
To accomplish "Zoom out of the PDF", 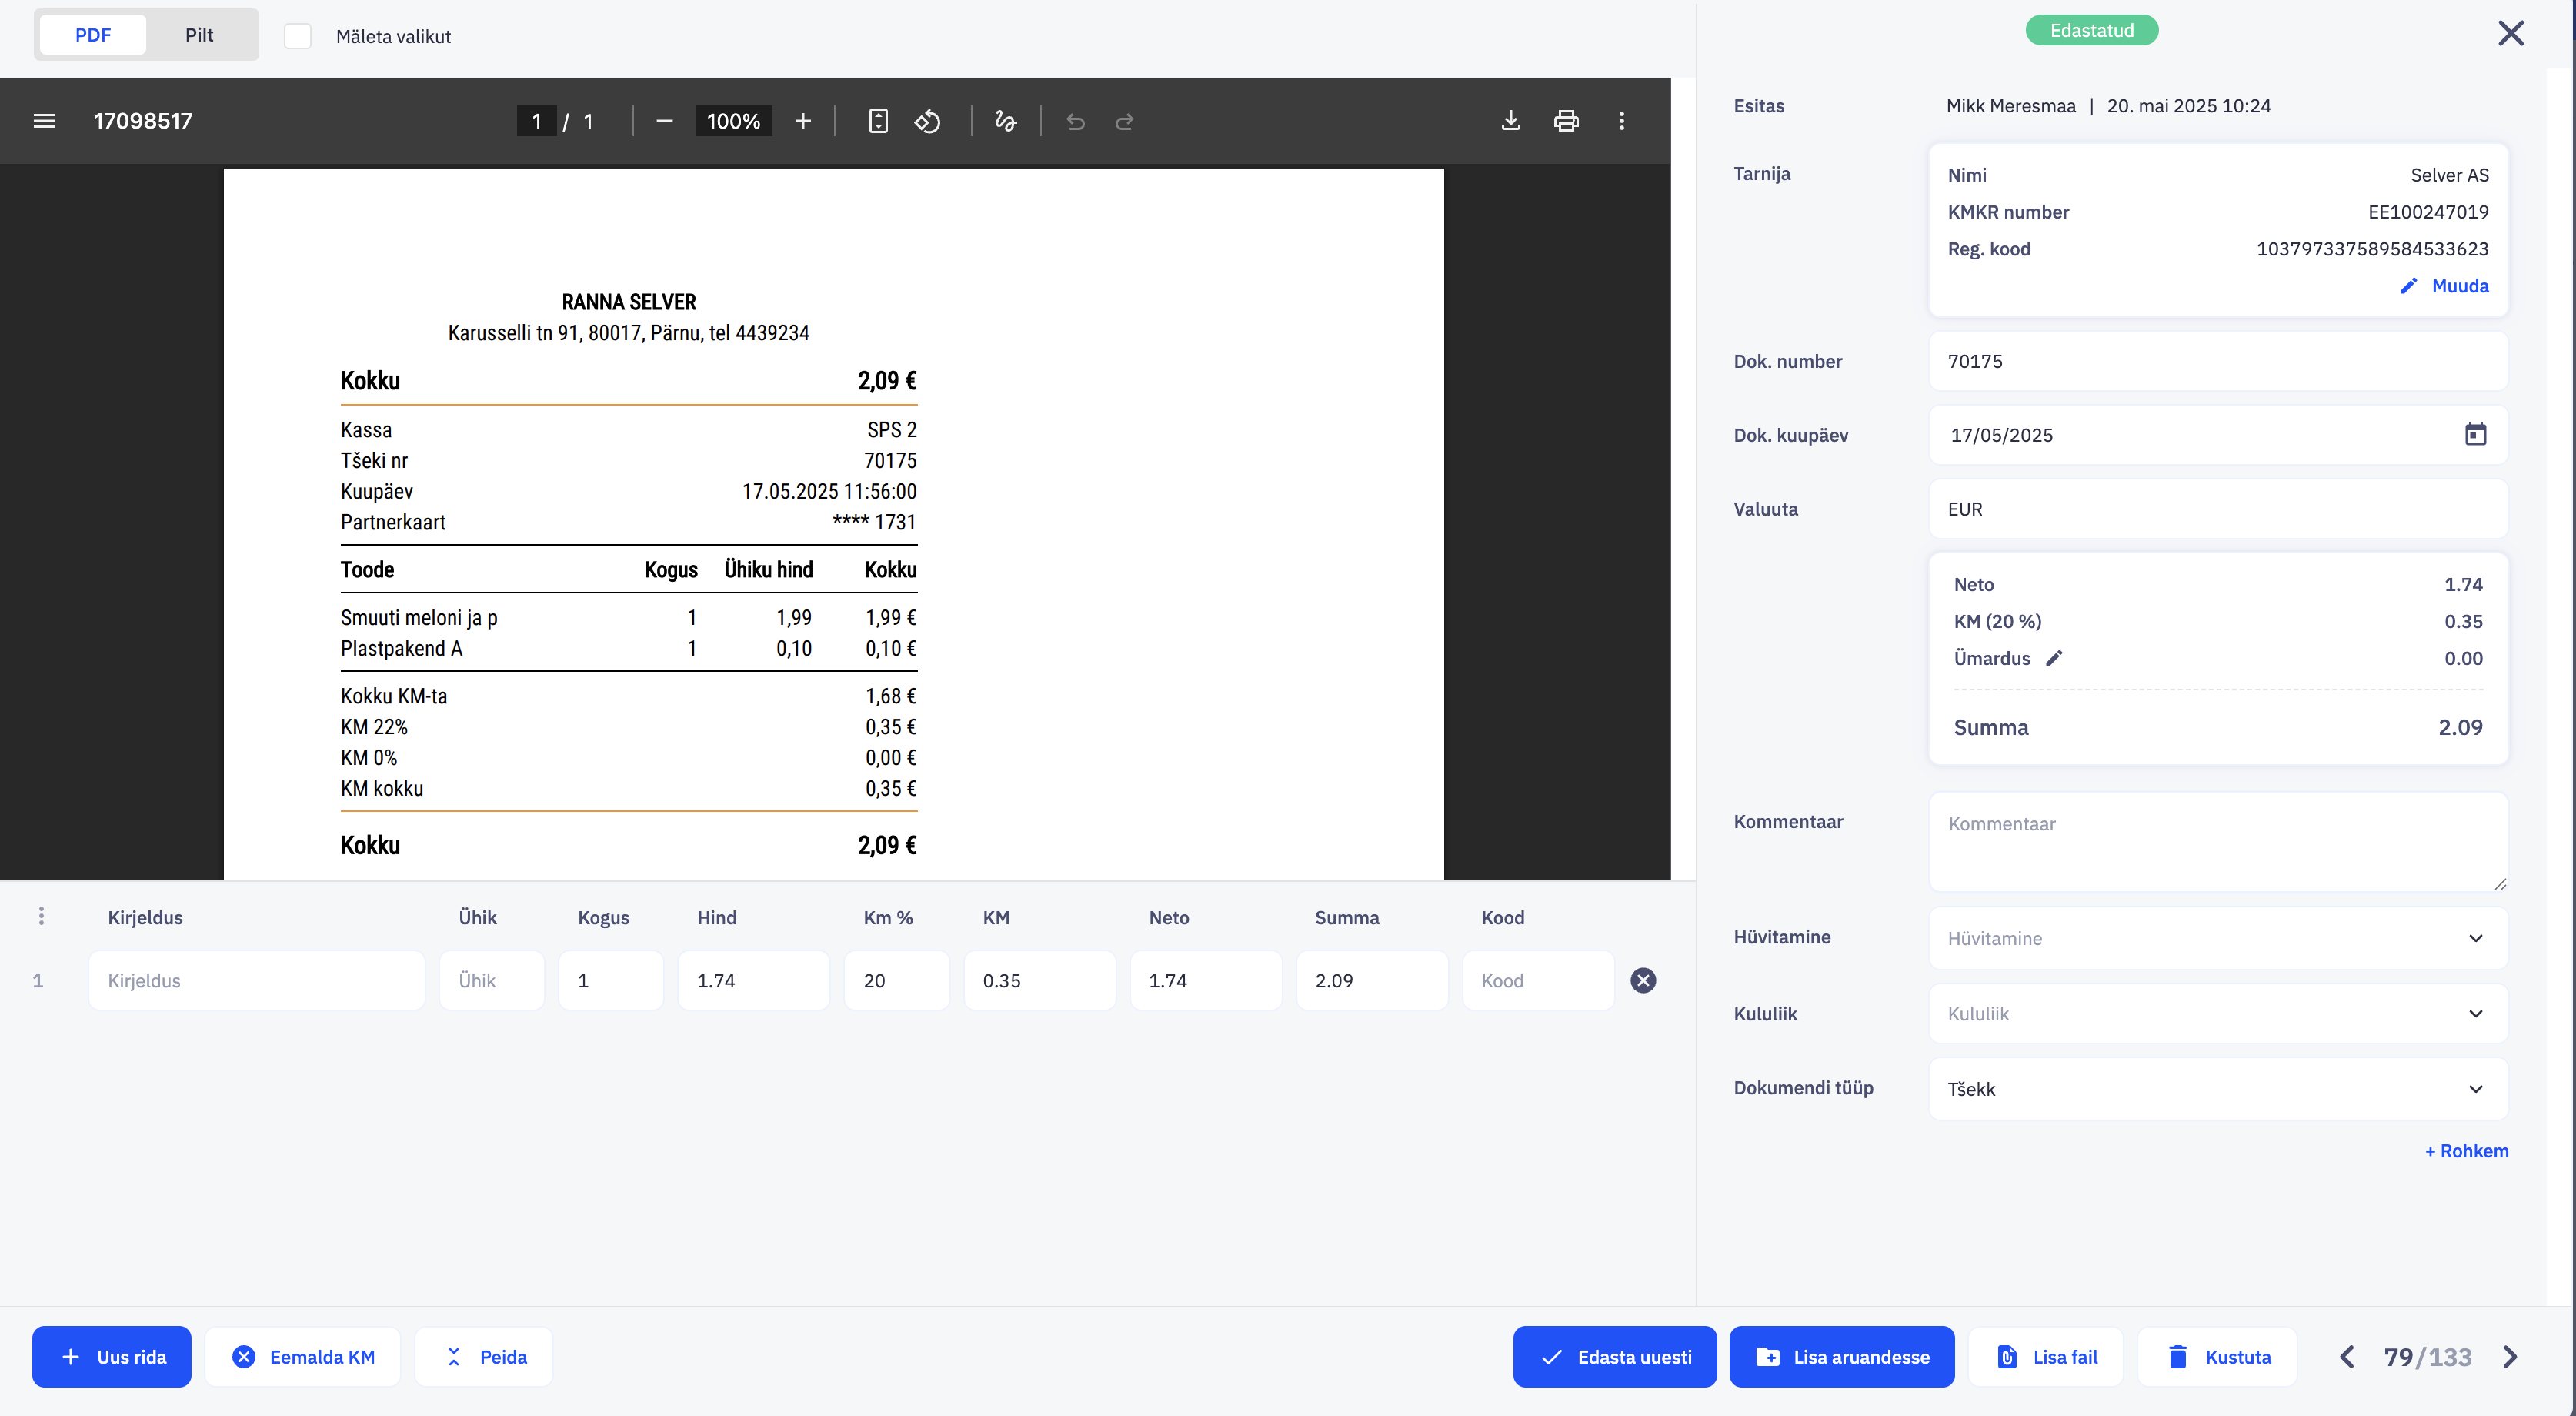I will (x=664, y=121).
